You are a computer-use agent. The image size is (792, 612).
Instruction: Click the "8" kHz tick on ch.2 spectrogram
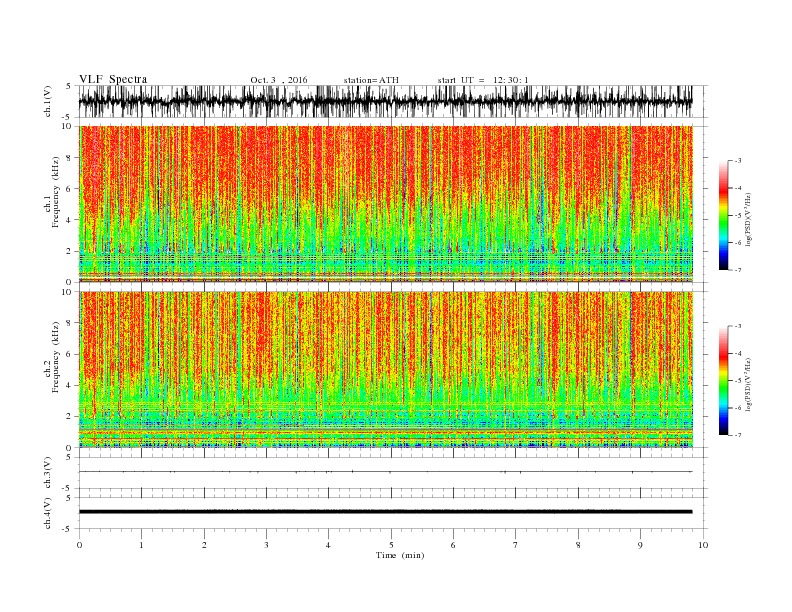click(70, 323)
